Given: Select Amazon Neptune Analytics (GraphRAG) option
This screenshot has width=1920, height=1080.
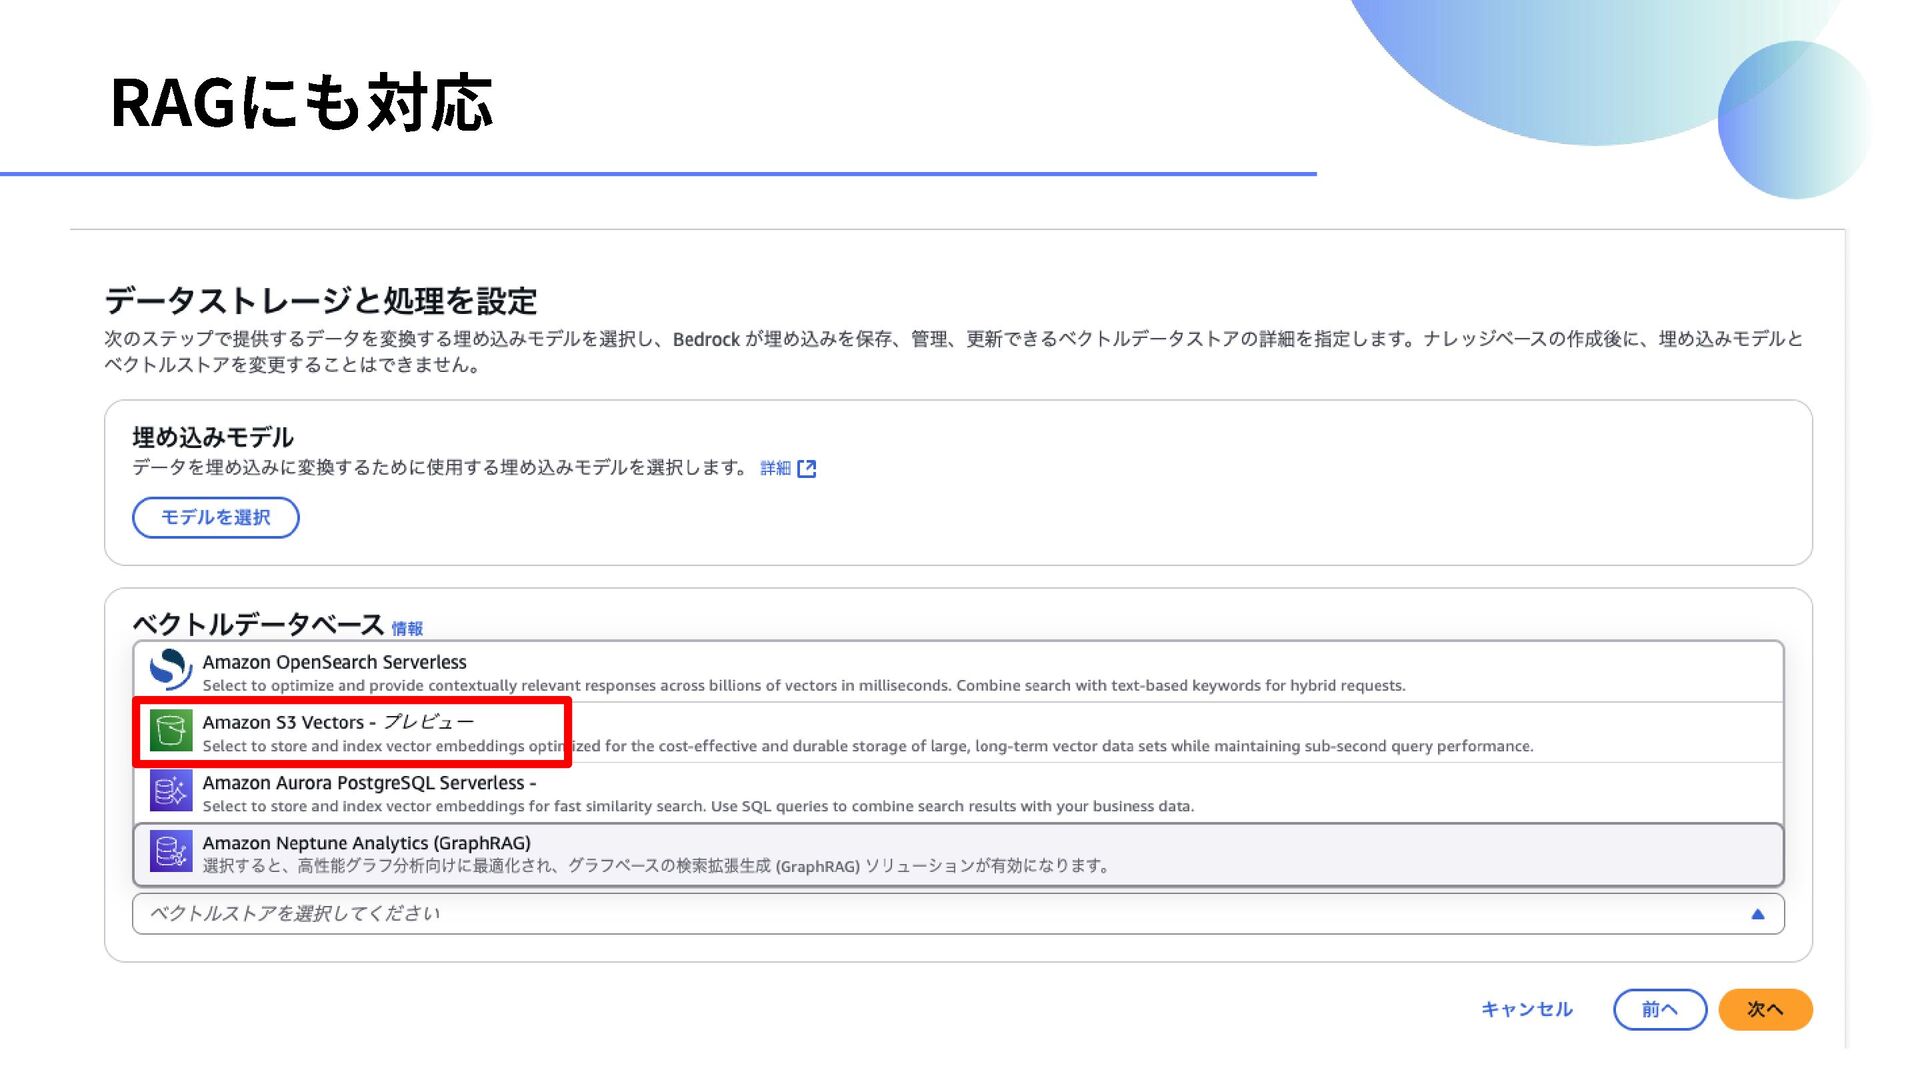Looking at the screenshot, I should point(958,854).
